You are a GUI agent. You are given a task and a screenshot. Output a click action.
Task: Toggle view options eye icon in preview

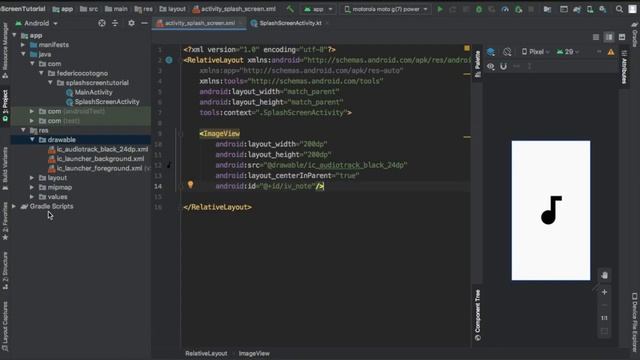(x=491, y=66)
